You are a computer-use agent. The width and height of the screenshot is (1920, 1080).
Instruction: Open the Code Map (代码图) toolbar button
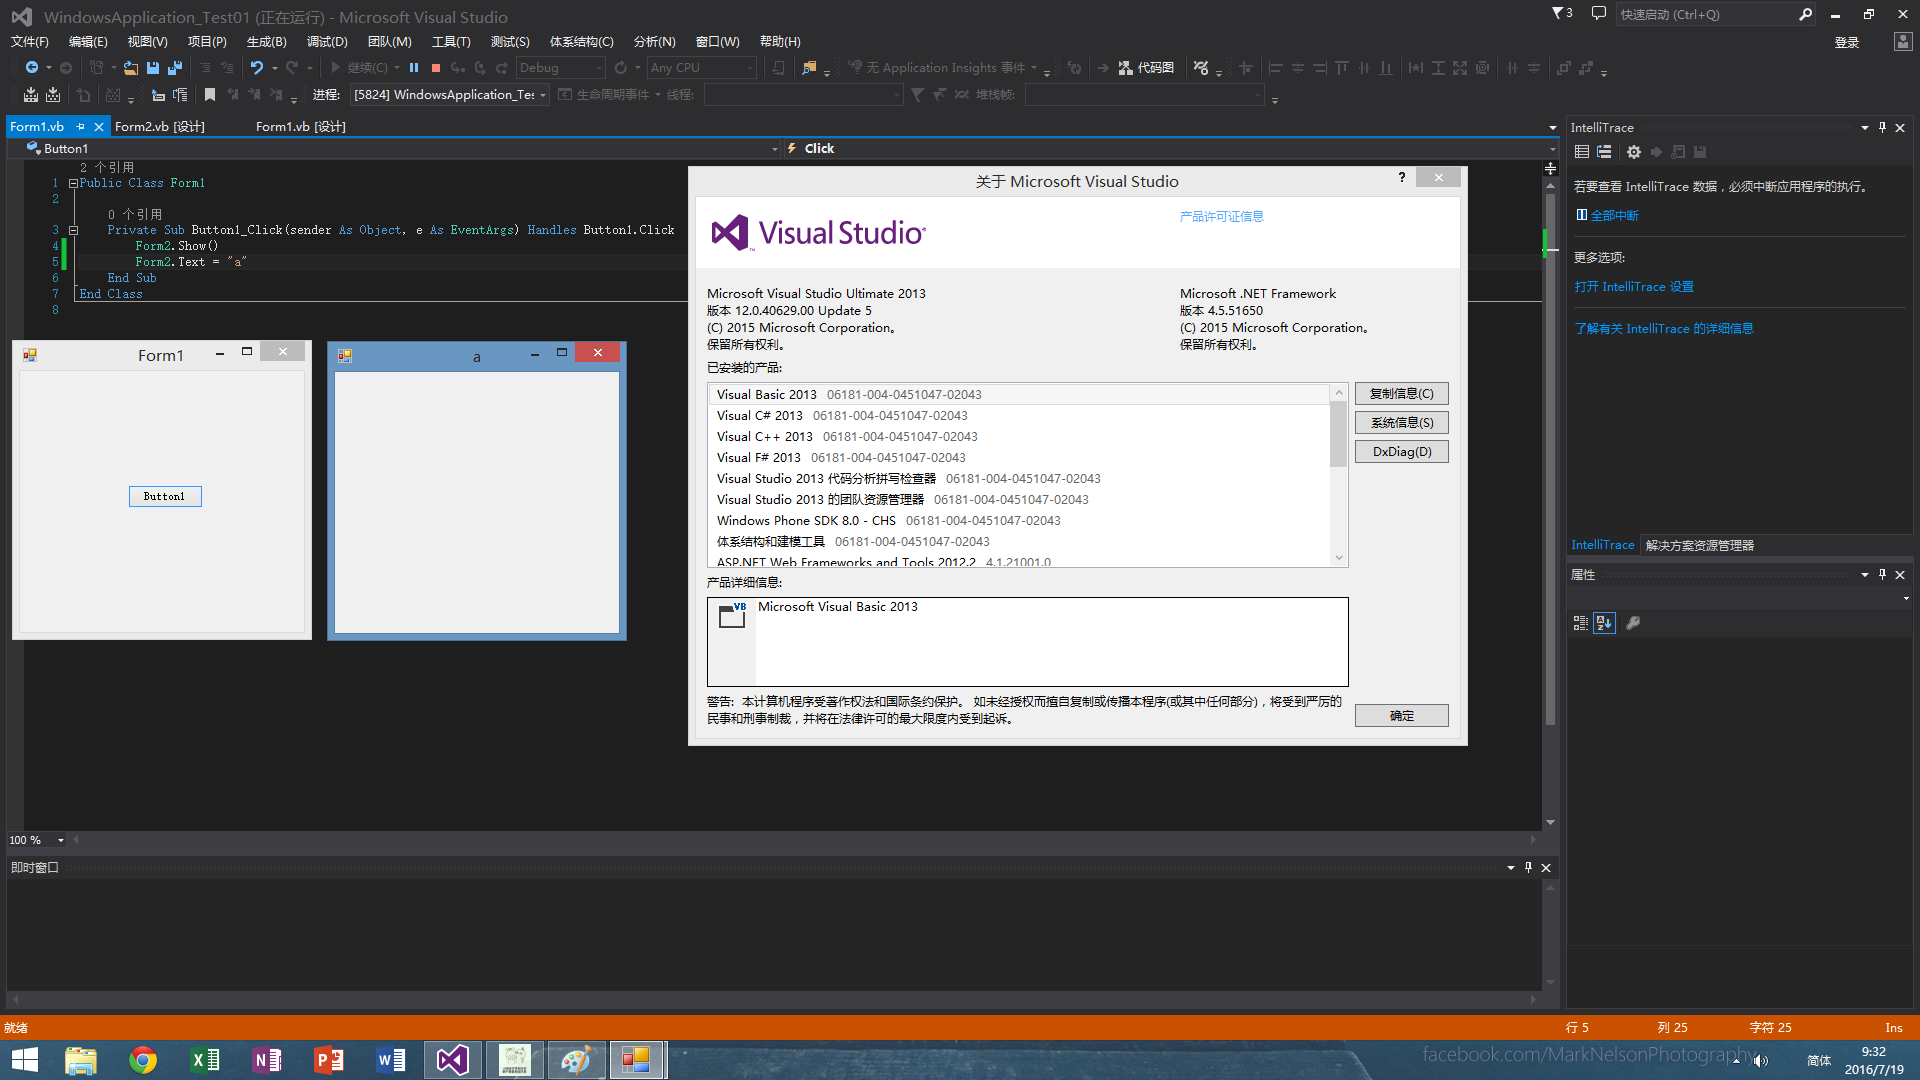point(1146,68)
